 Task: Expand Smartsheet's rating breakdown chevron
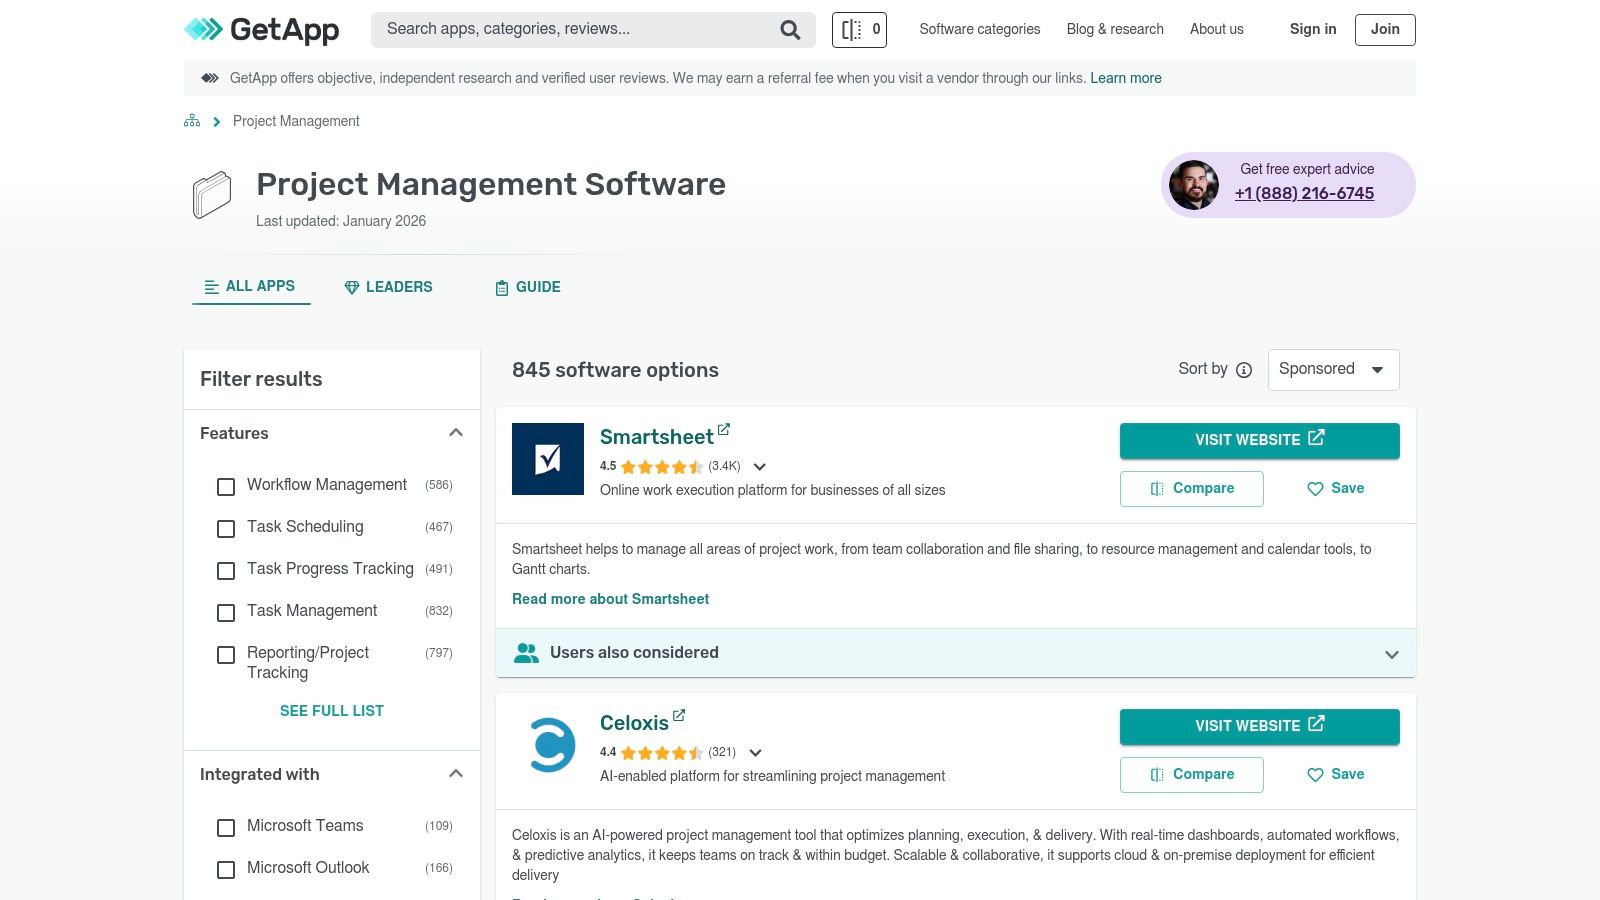(x=760, y=466)
